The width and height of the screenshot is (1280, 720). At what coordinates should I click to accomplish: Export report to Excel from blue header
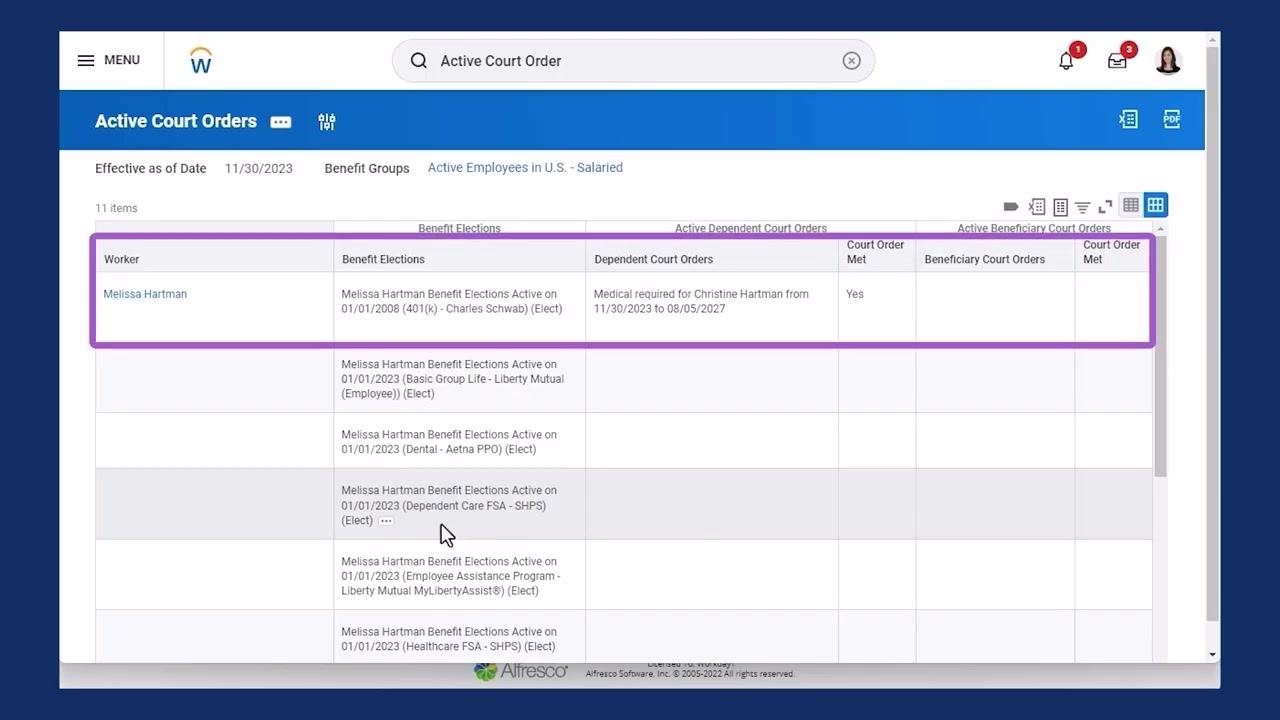tap(1128, 119)
